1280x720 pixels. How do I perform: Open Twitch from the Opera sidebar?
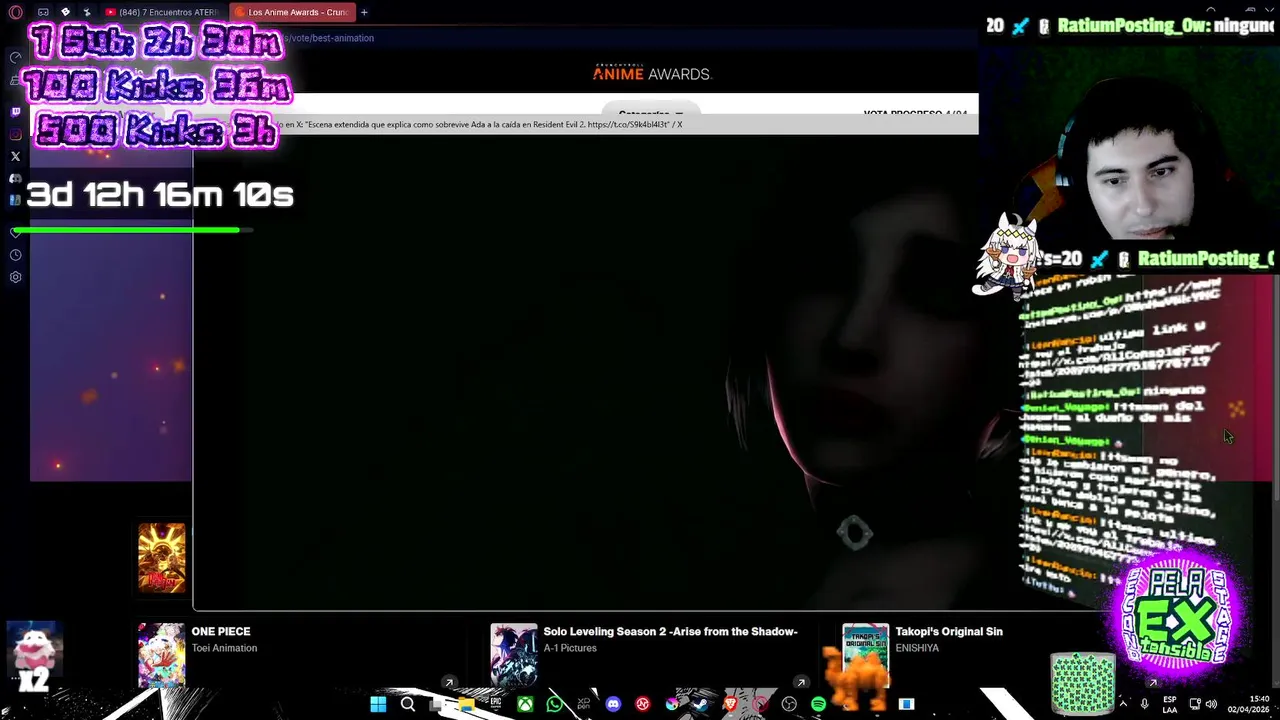(x=15, y=112)
